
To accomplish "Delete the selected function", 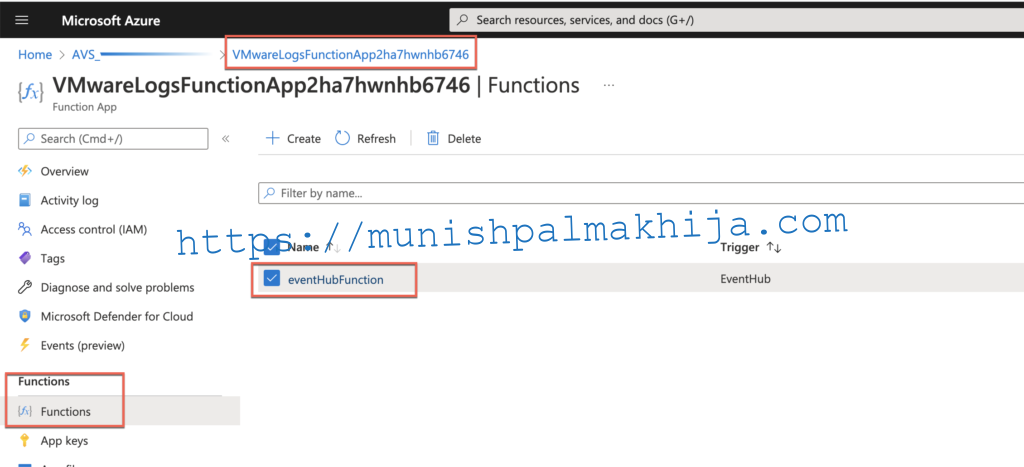I will point(453,138).
